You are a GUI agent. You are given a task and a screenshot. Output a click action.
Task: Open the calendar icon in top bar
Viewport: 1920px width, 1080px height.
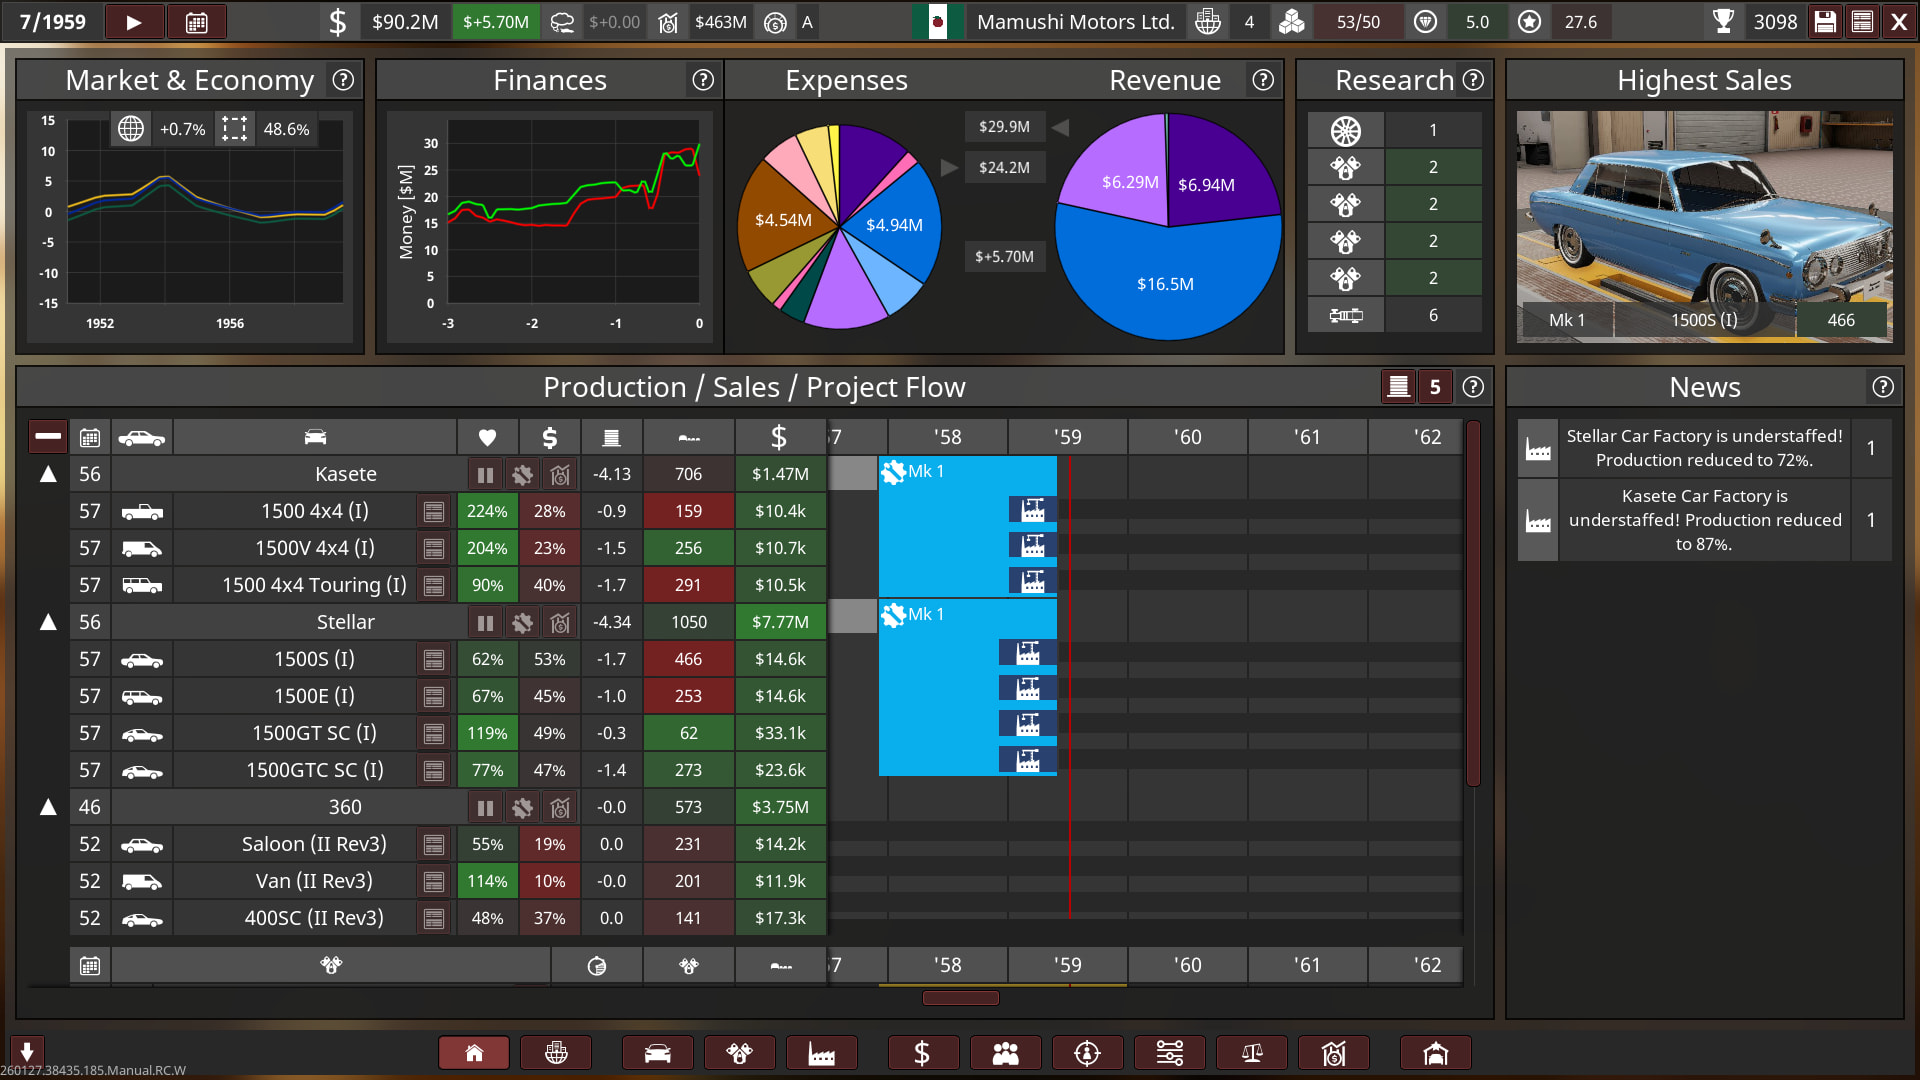point(197,22)
